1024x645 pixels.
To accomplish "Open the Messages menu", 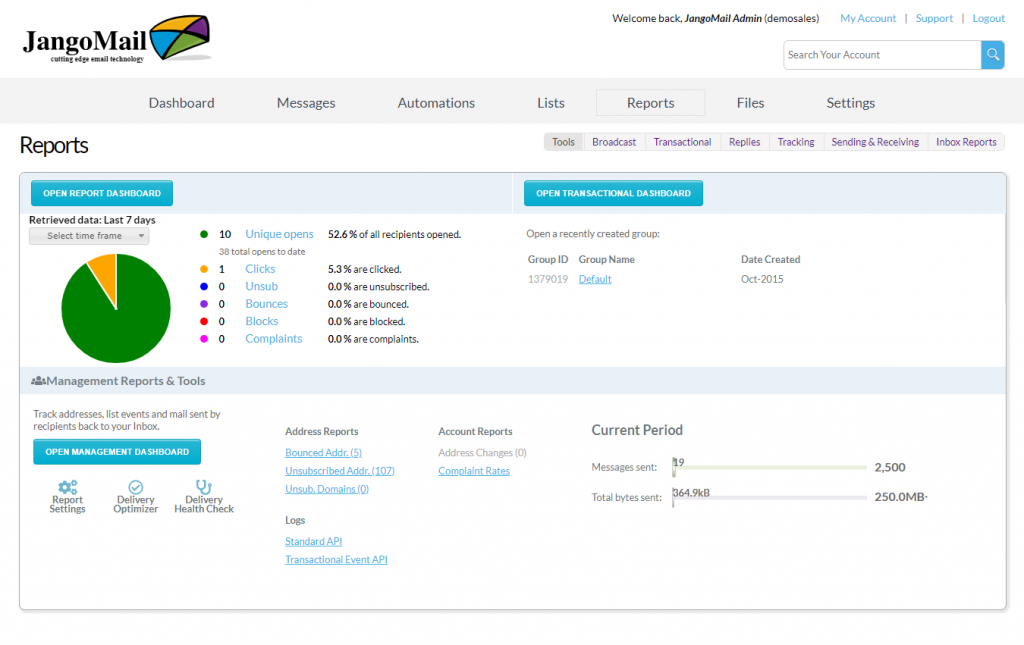I will coord(306,103).
